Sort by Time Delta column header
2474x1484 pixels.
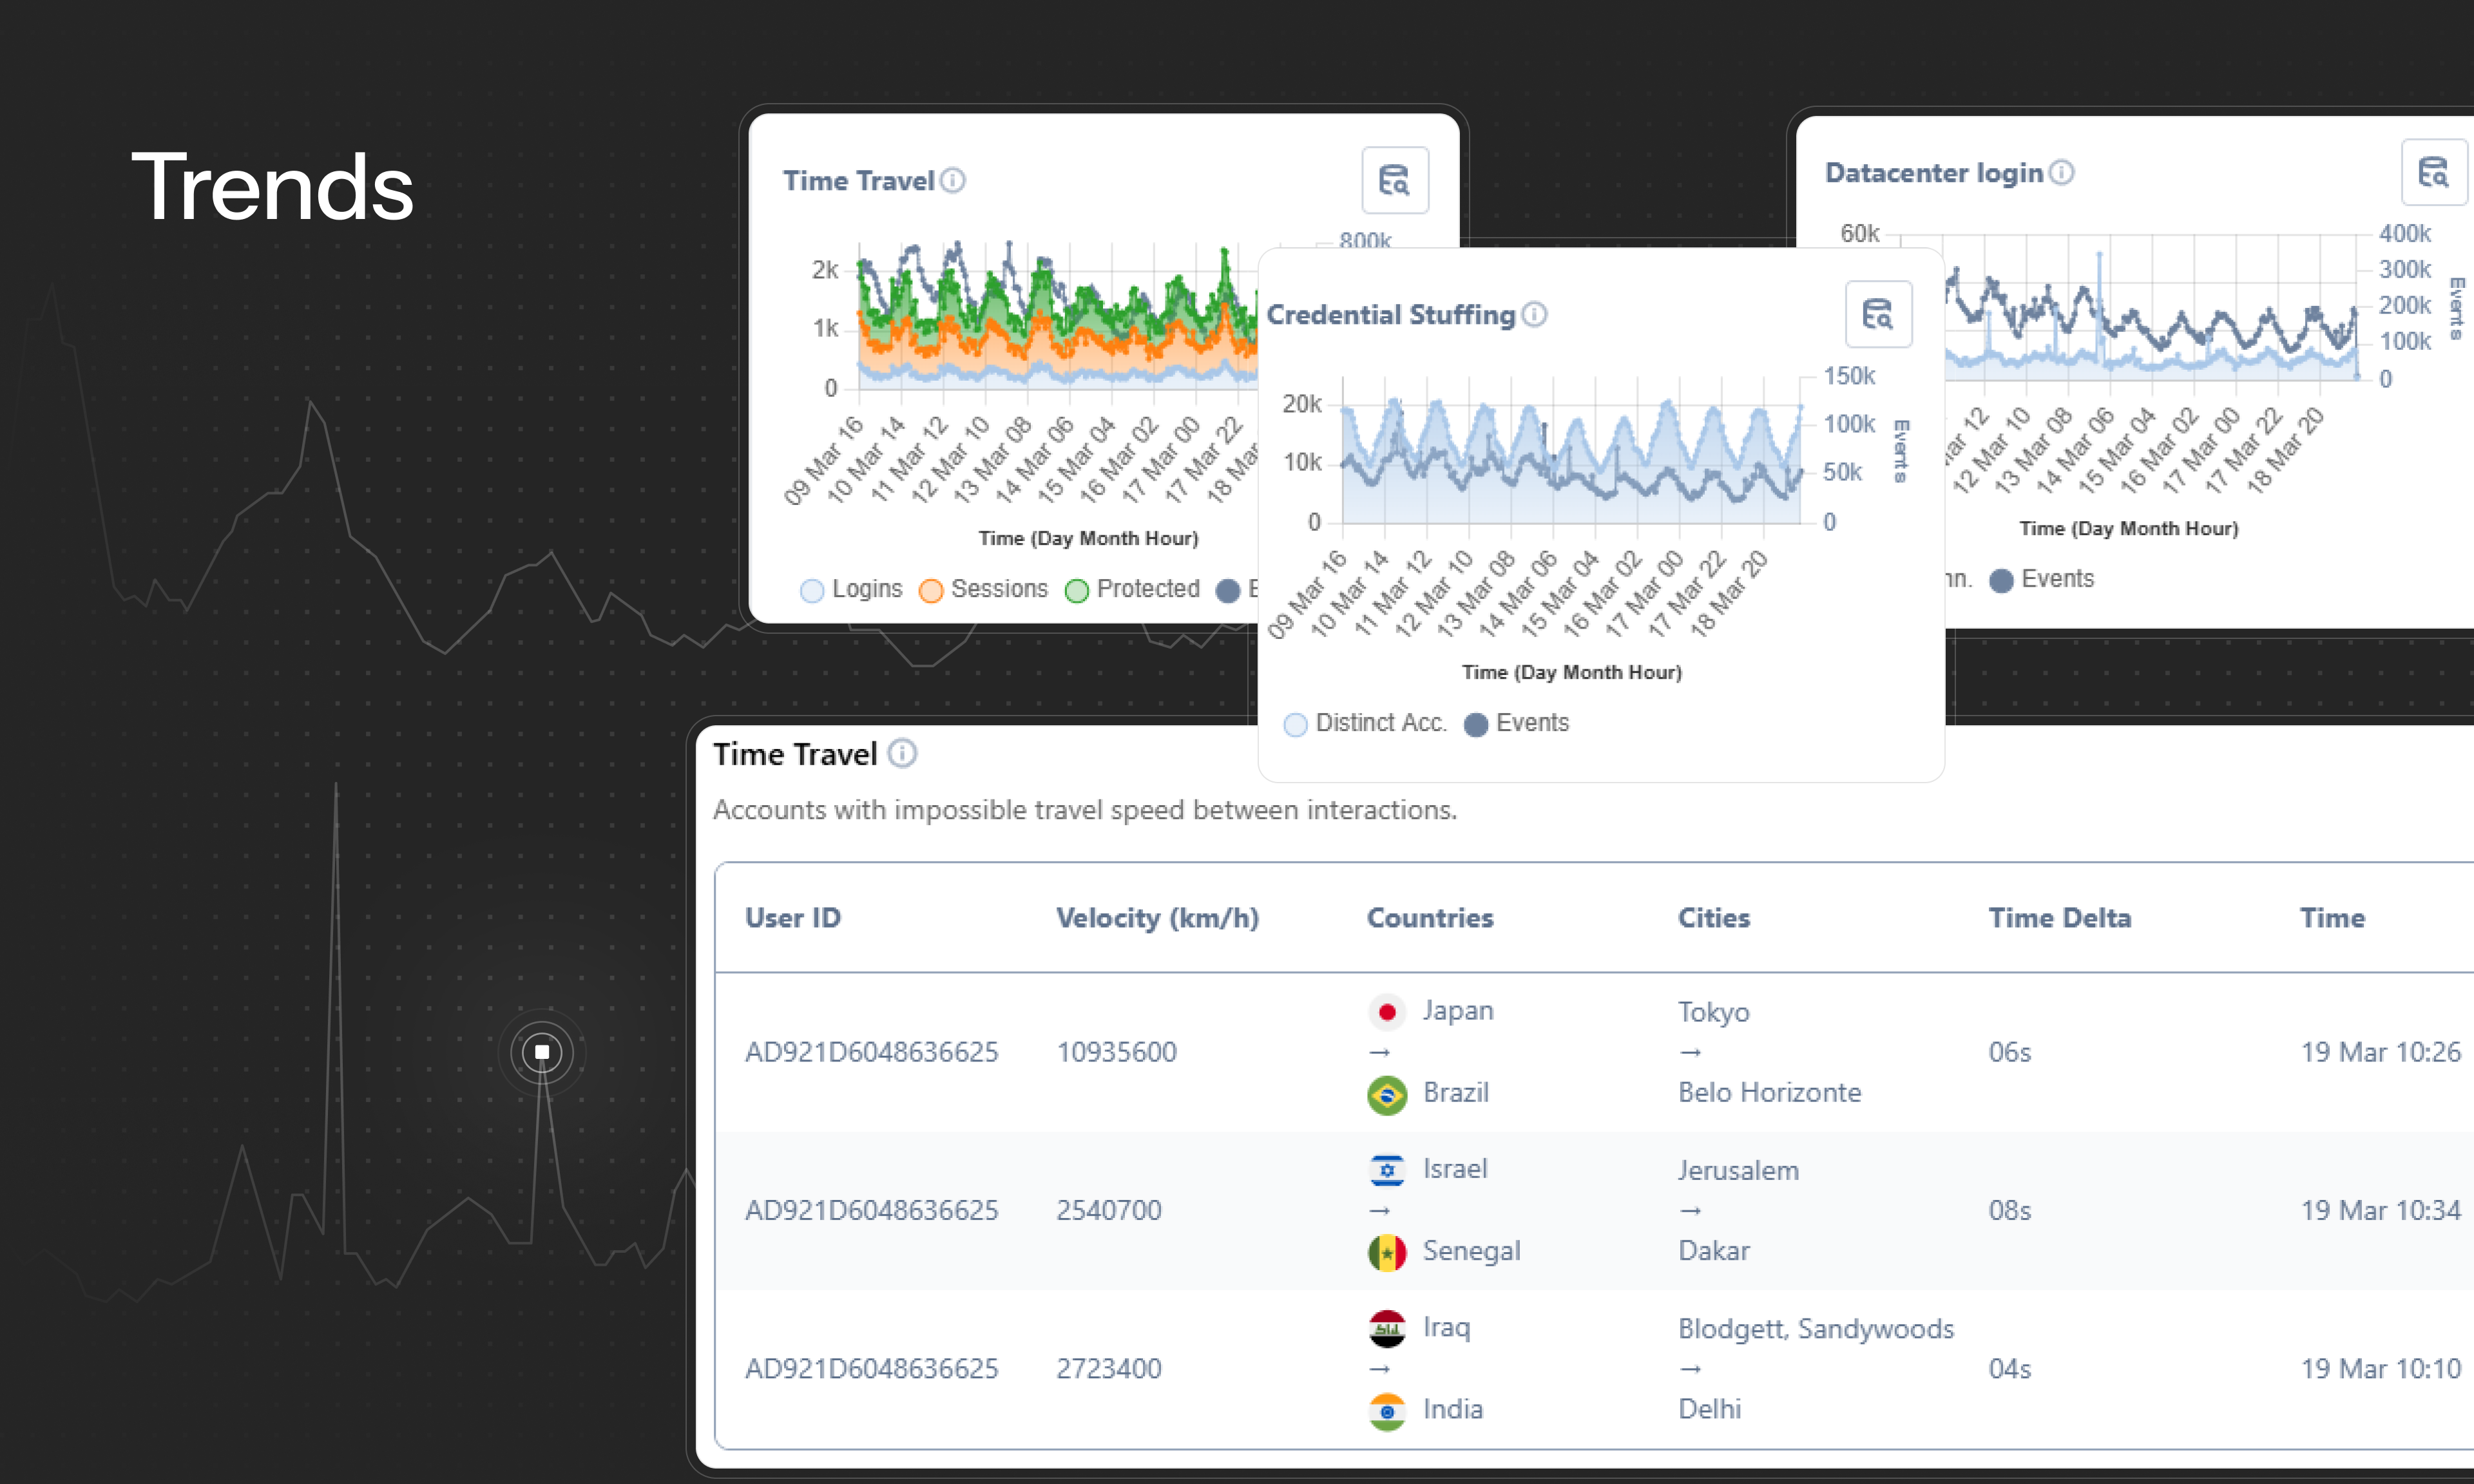tap(2059, 917)
